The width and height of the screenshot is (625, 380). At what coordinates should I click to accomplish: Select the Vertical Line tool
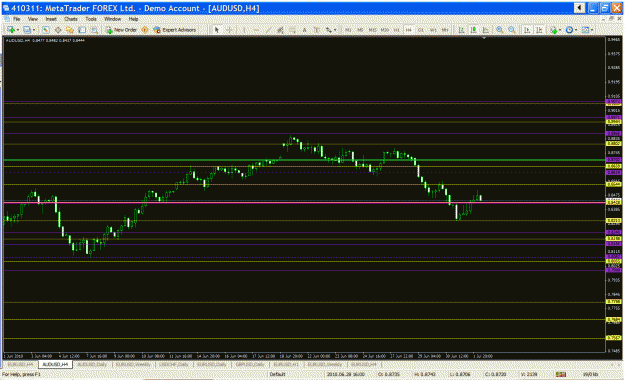point(244,30)
